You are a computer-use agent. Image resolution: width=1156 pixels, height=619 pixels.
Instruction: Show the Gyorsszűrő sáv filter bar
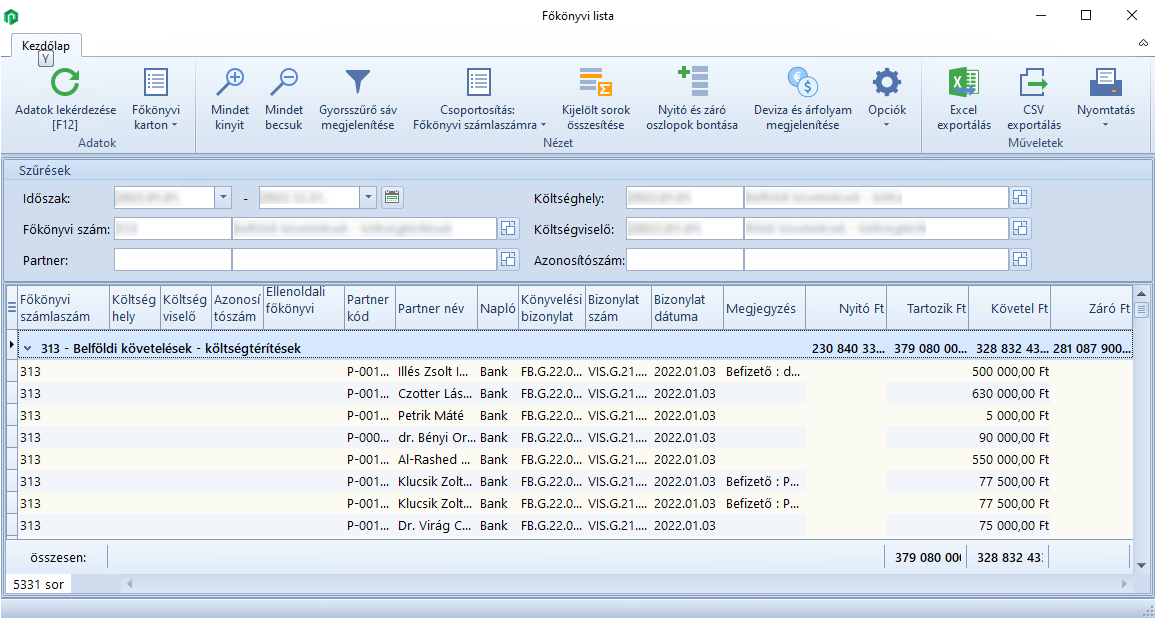(x=357, y=83)
